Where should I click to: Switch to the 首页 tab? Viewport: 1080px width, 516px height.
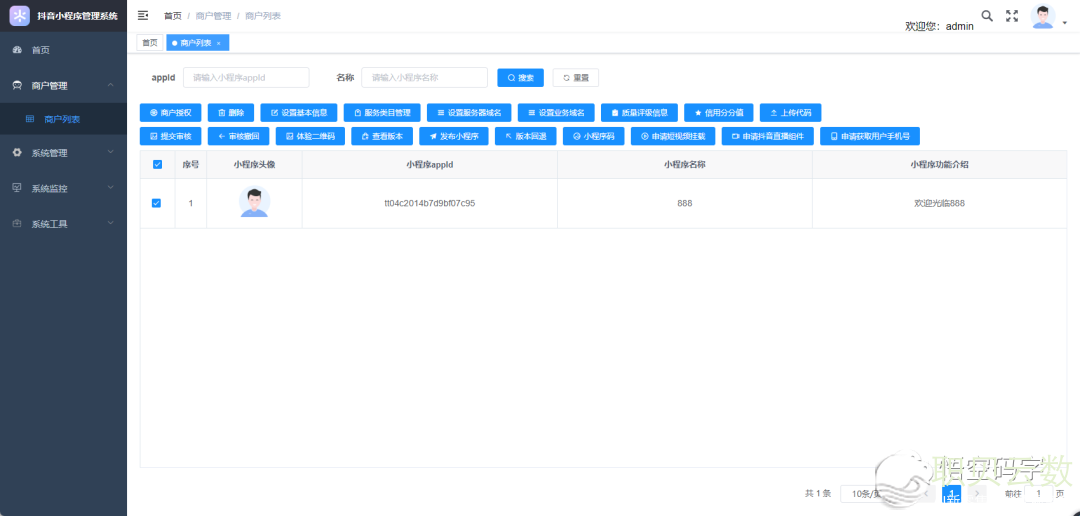[149, 43]
